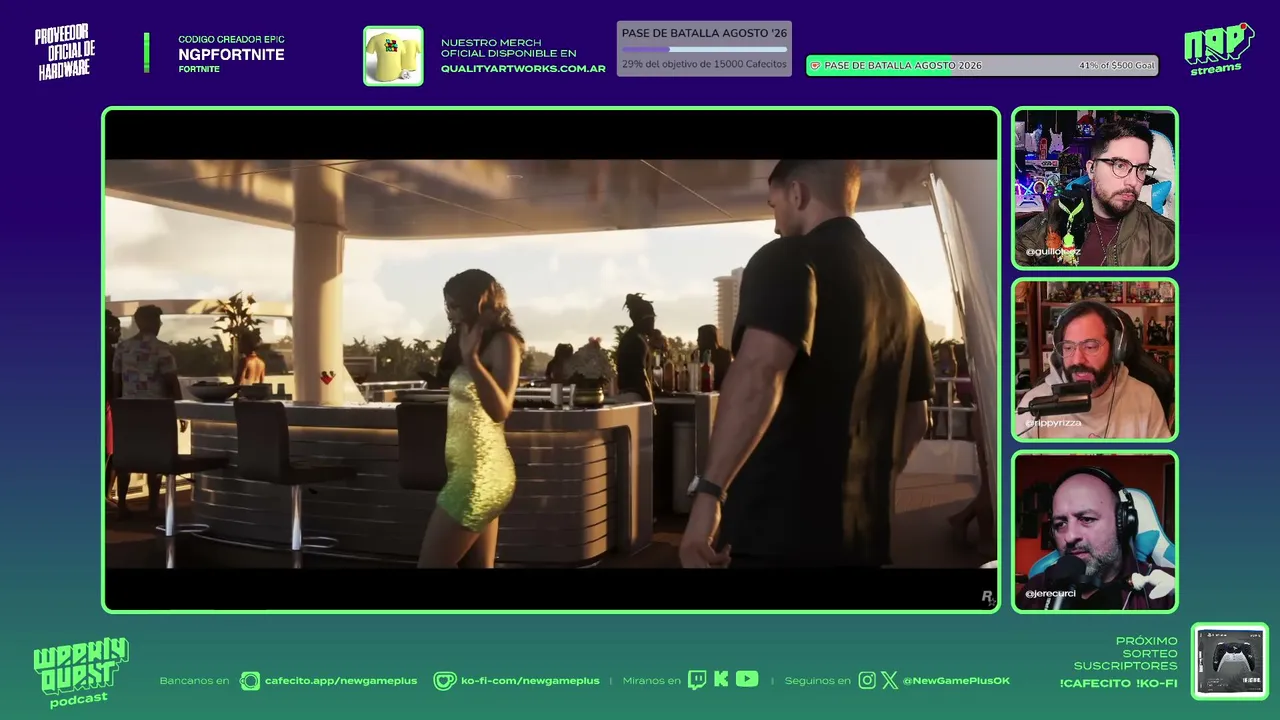Open the YouTube icon
The height and width of the screenshot is (720, 1280).
click(x=747, y=679)
